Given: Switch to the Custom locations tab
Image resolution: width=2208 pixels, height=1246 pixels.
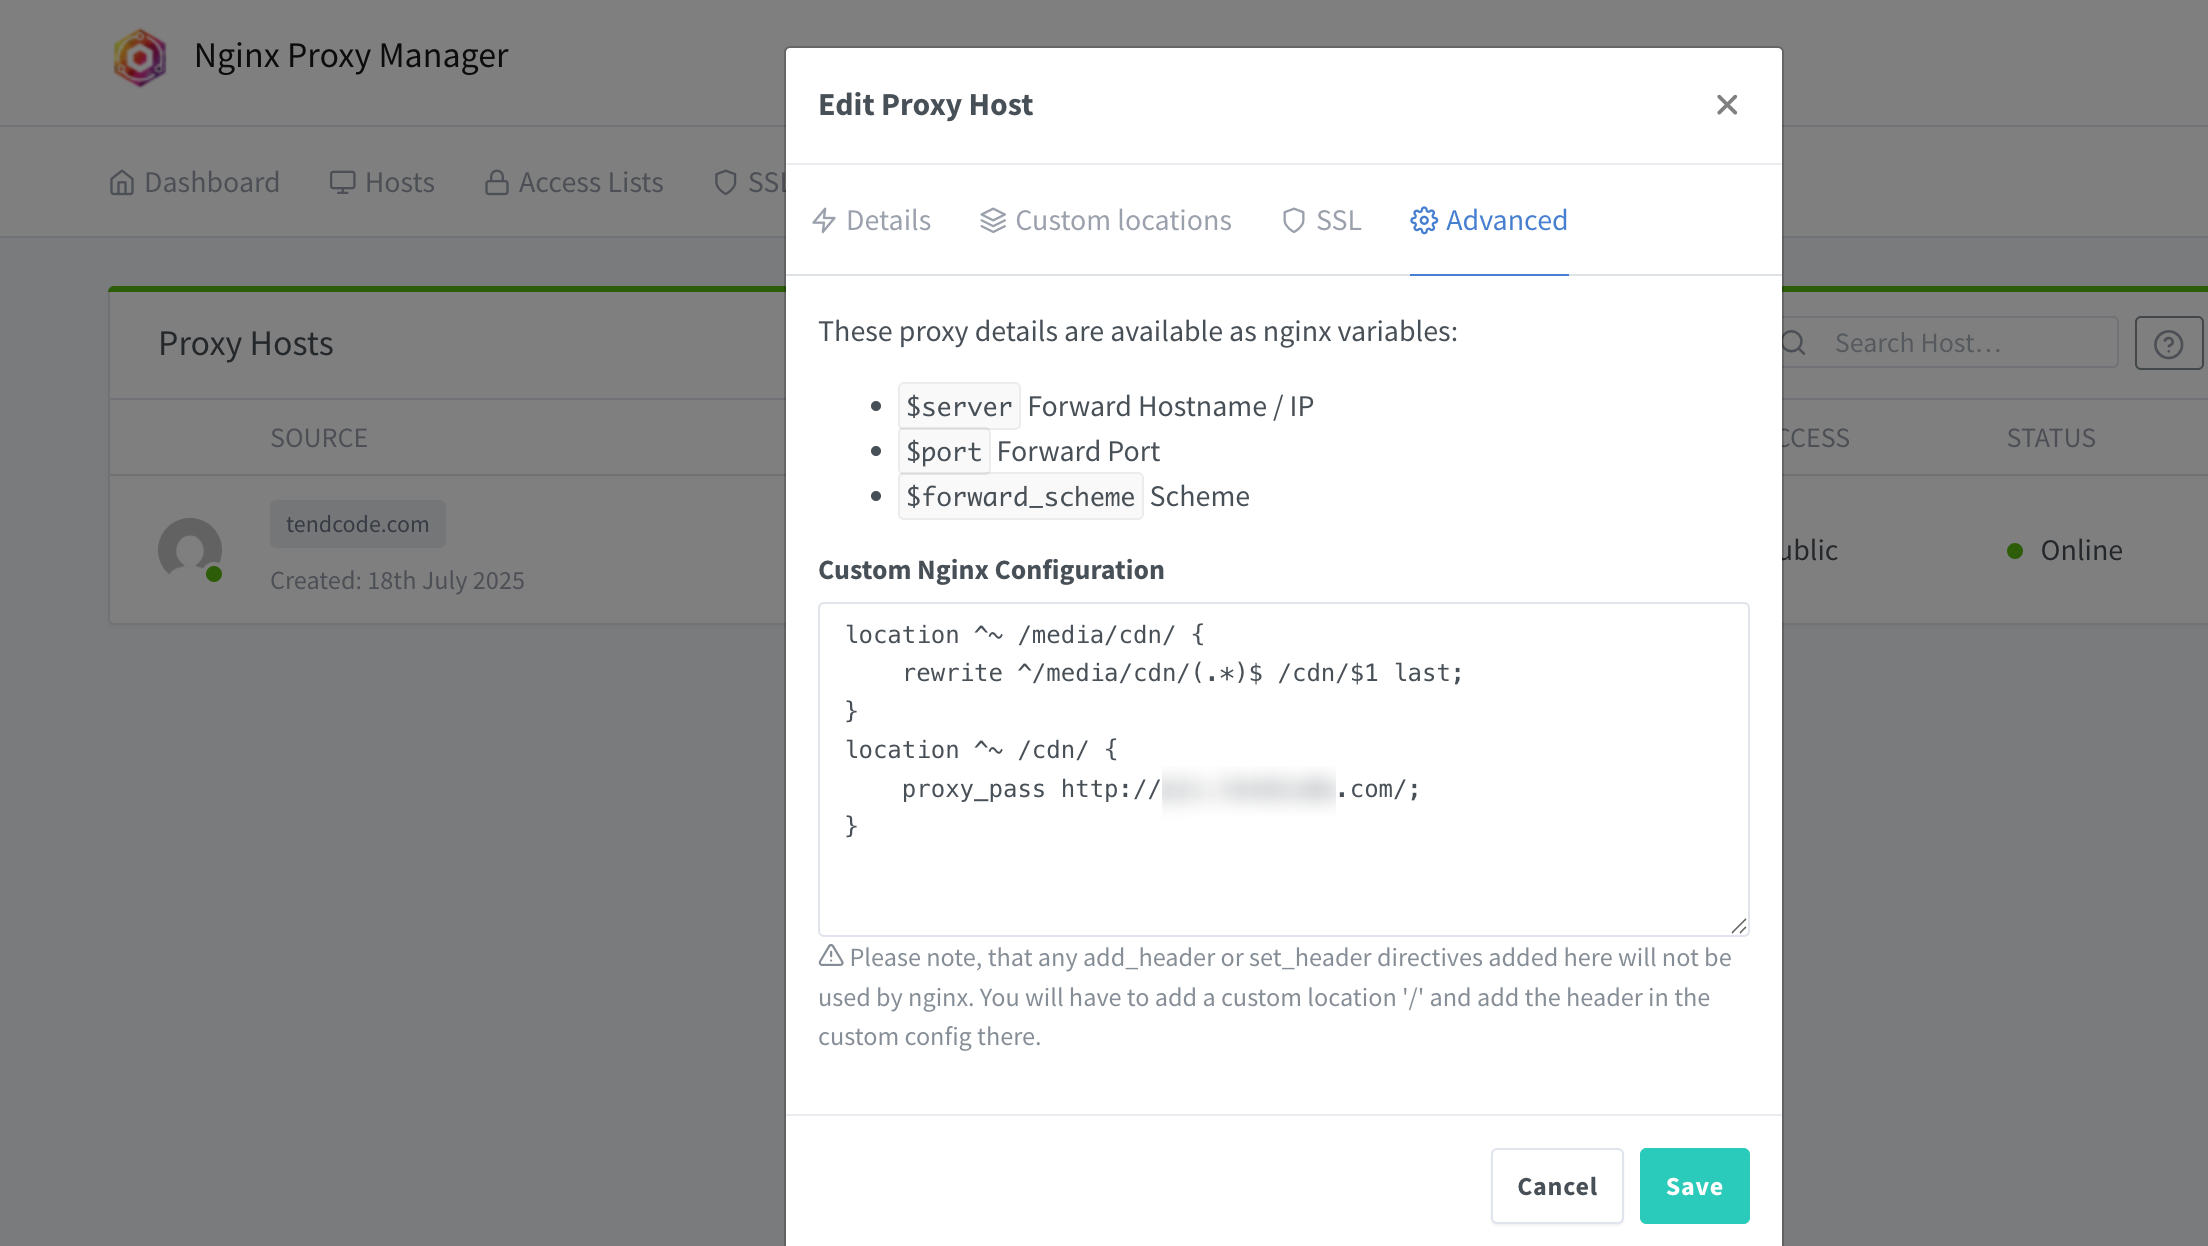Looking at the screenshot, I should click(1106, 220).
